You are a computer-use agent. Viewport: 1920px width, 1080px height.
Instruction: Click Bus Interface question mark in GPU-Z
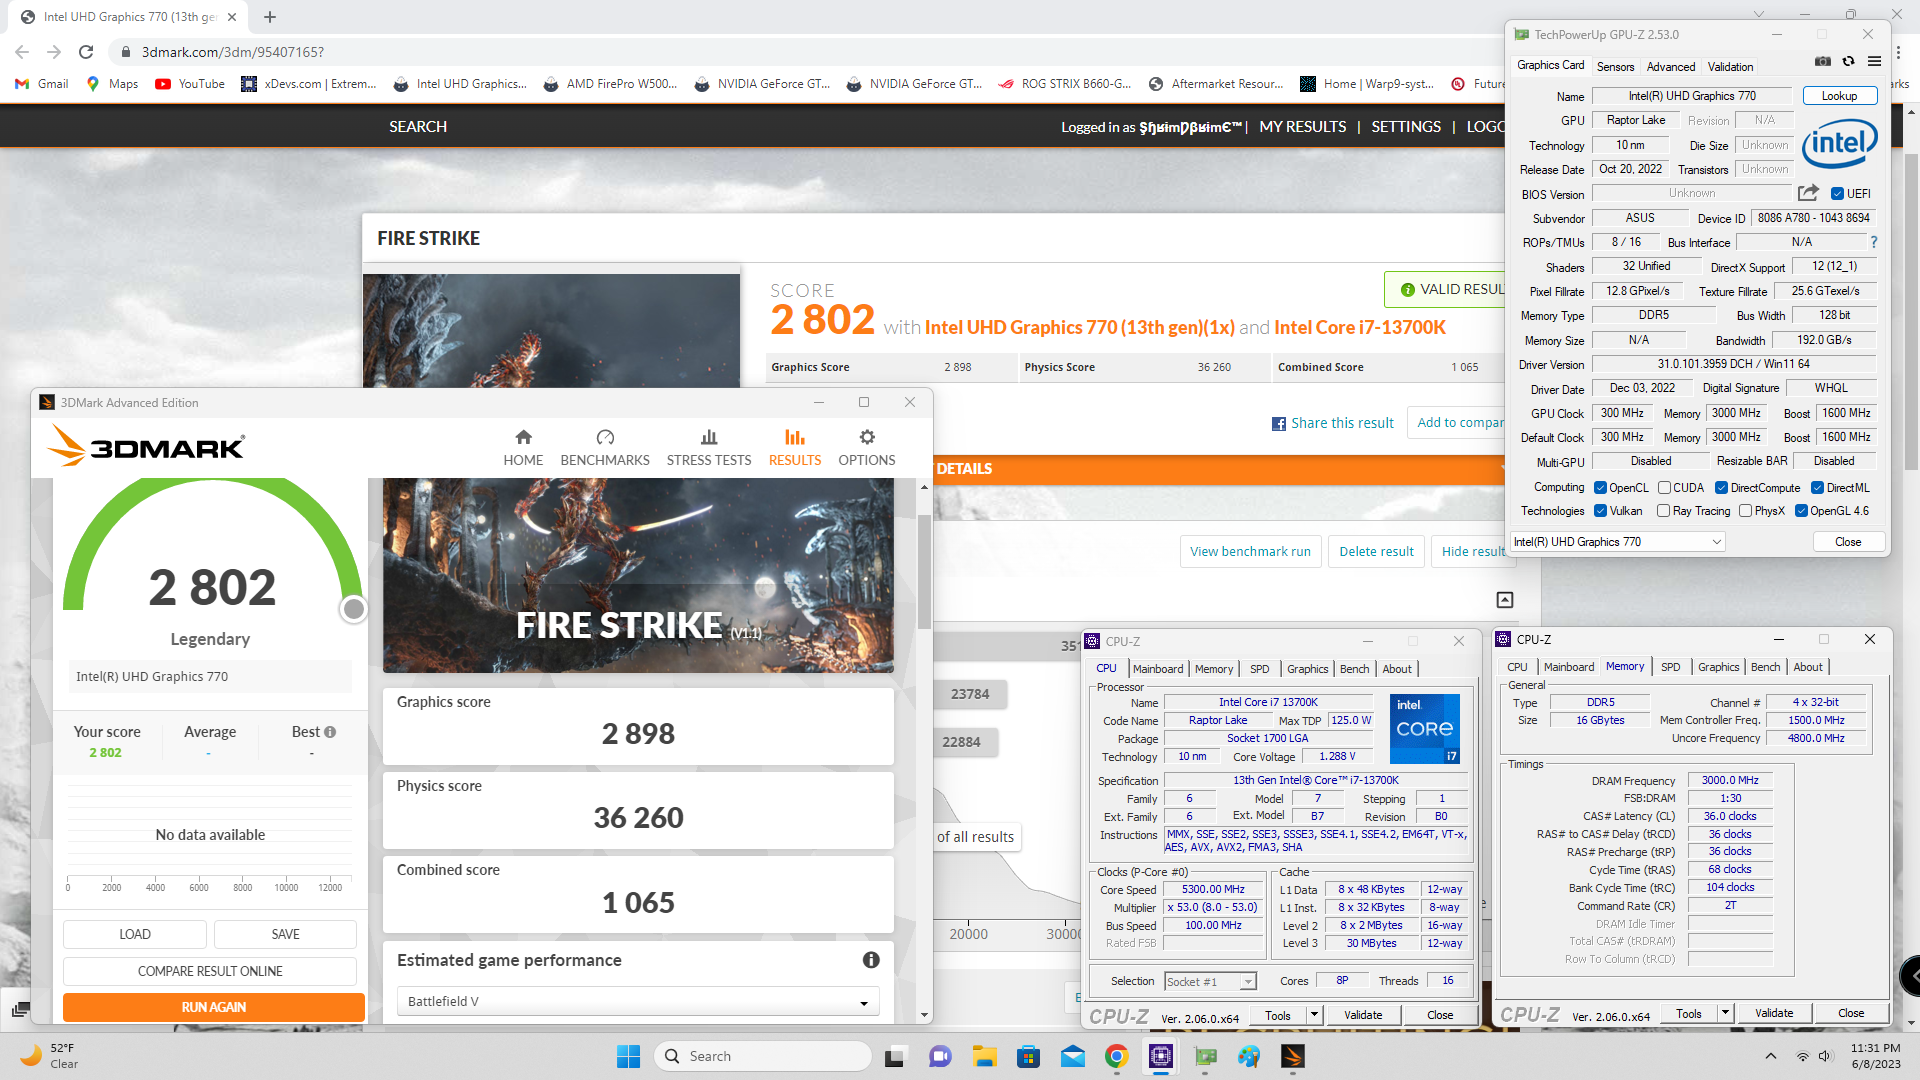1874,242
